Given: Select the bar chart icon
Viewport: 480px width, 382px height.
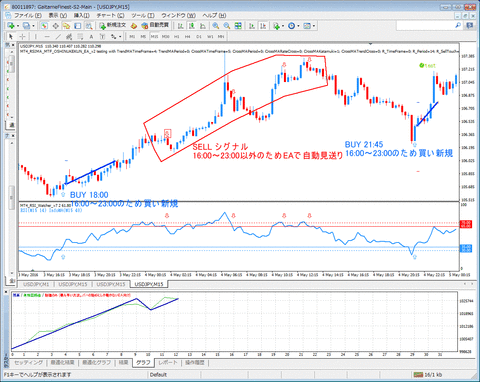Looking at the screenshot, I should pos(181,26).
